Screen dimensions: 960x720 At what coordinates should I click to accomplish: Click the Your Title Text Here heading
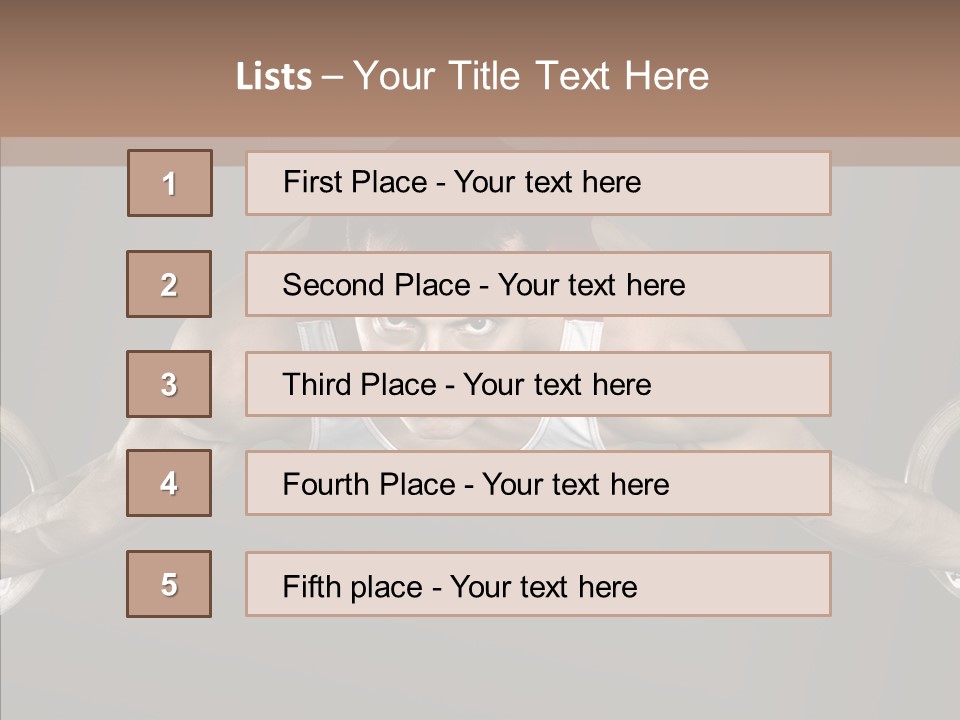coord(531,76)
